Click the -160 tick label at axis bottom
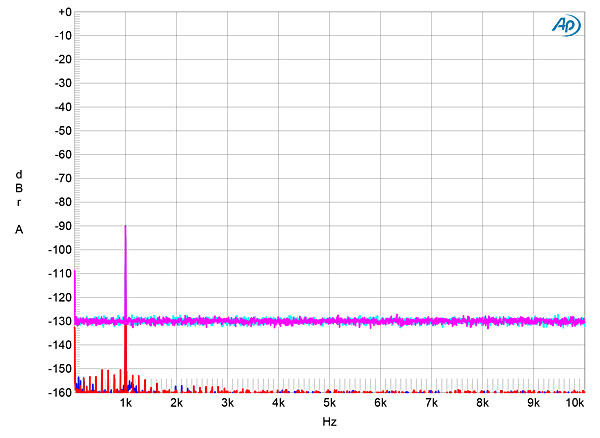The height and width of the screenshot is (438, 600). click(57, 392)
